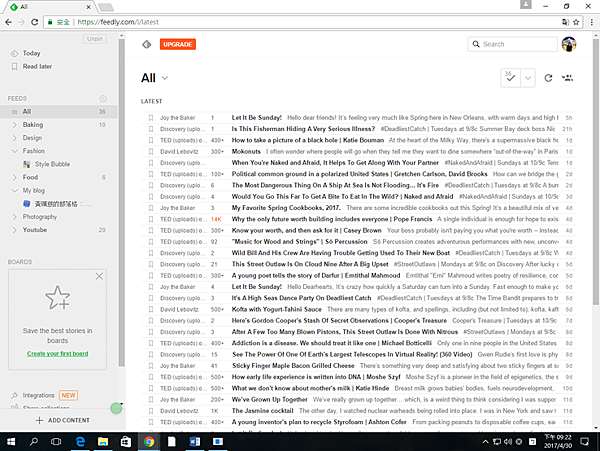Open the Windows Start menu
The image size is (600, 451).
(x=11, y=442)
